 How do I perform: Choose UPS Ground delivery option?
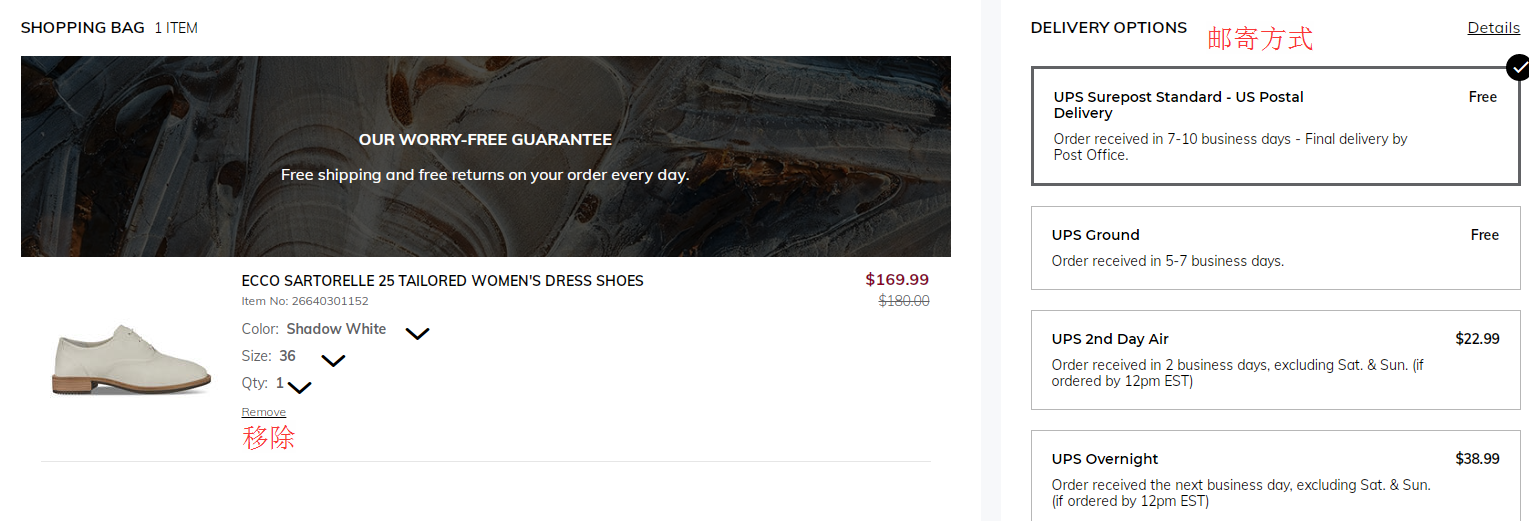(1275, 248)
